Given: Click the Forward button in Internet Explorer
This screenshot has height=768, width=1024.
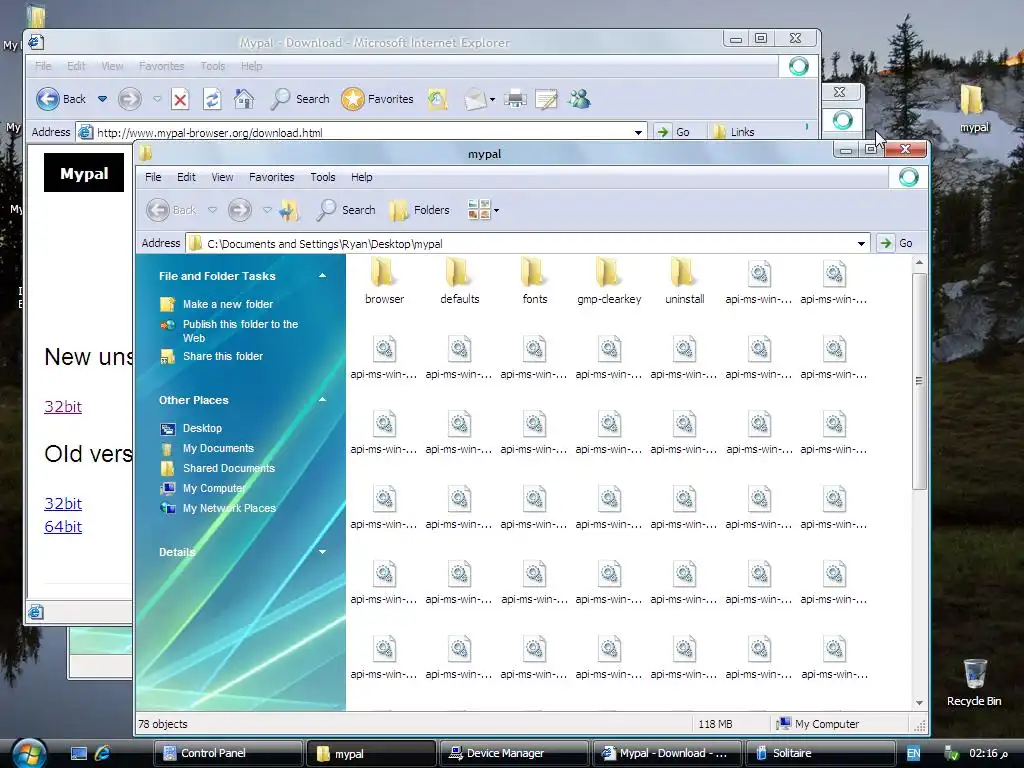Looking at the screenshot, I should point(129,99).
